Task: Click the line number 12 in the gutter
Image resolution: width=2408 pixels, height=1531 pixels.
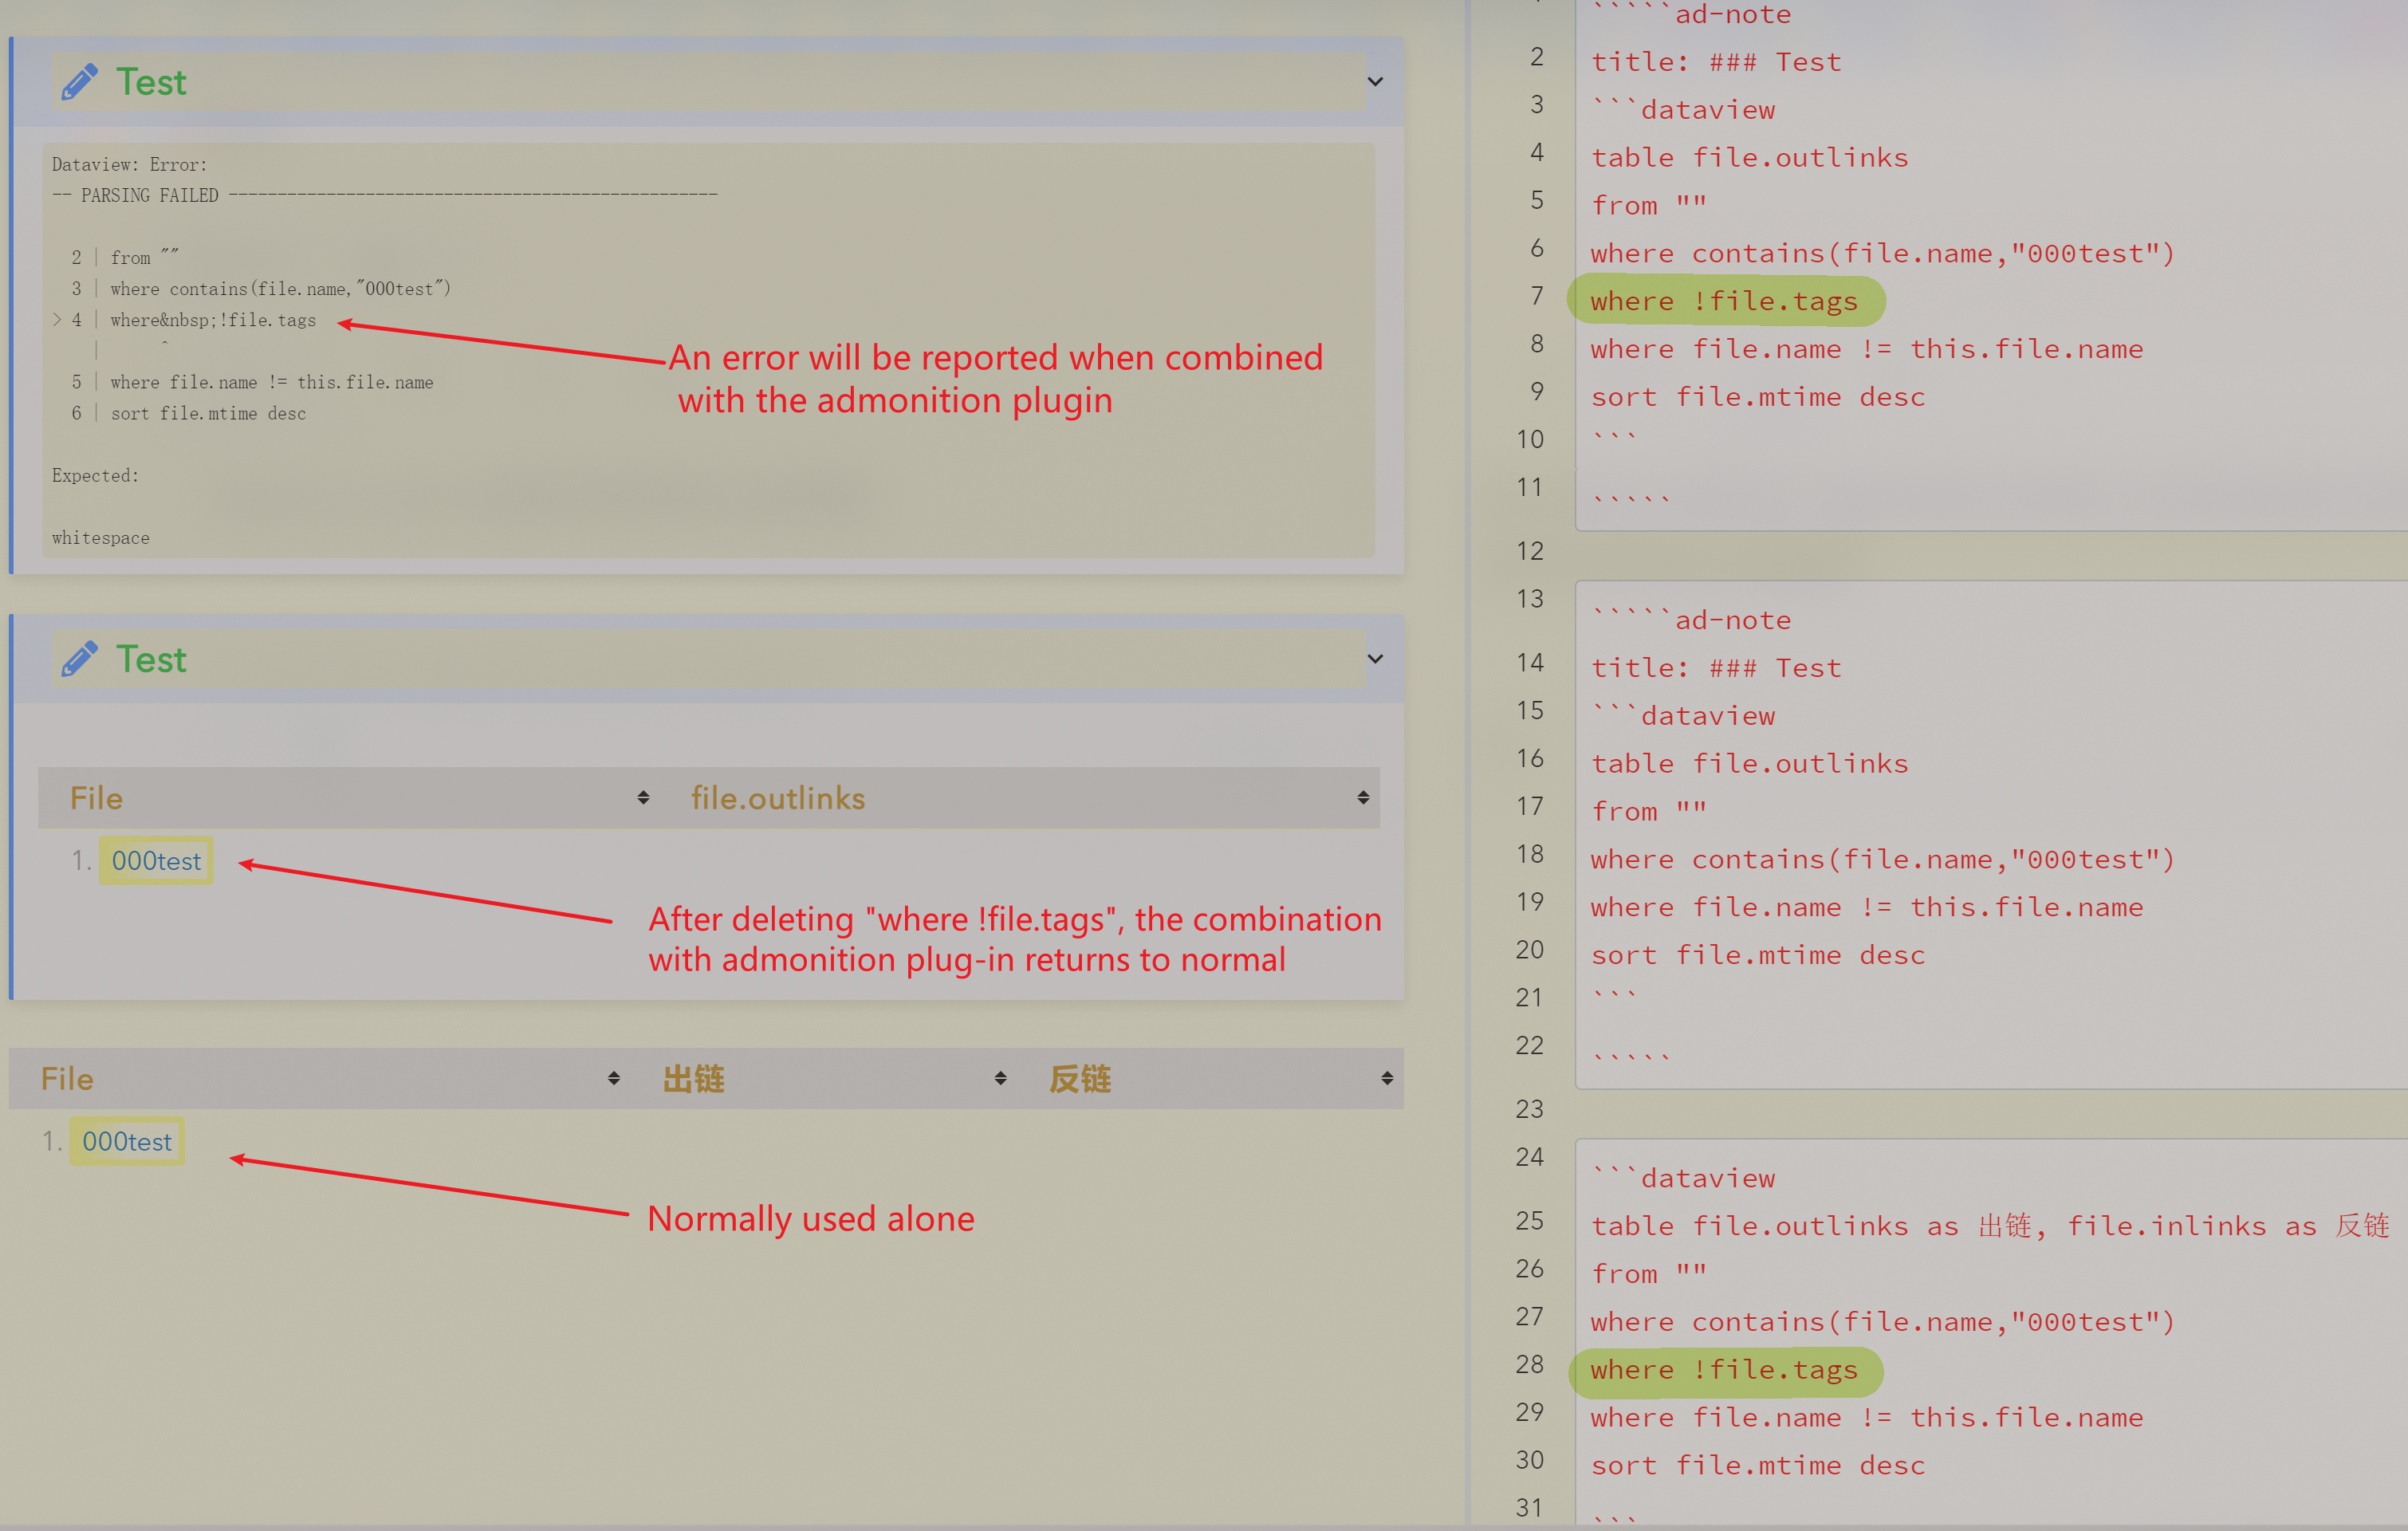Action: pyautogui.click(x=1529, y=551)
